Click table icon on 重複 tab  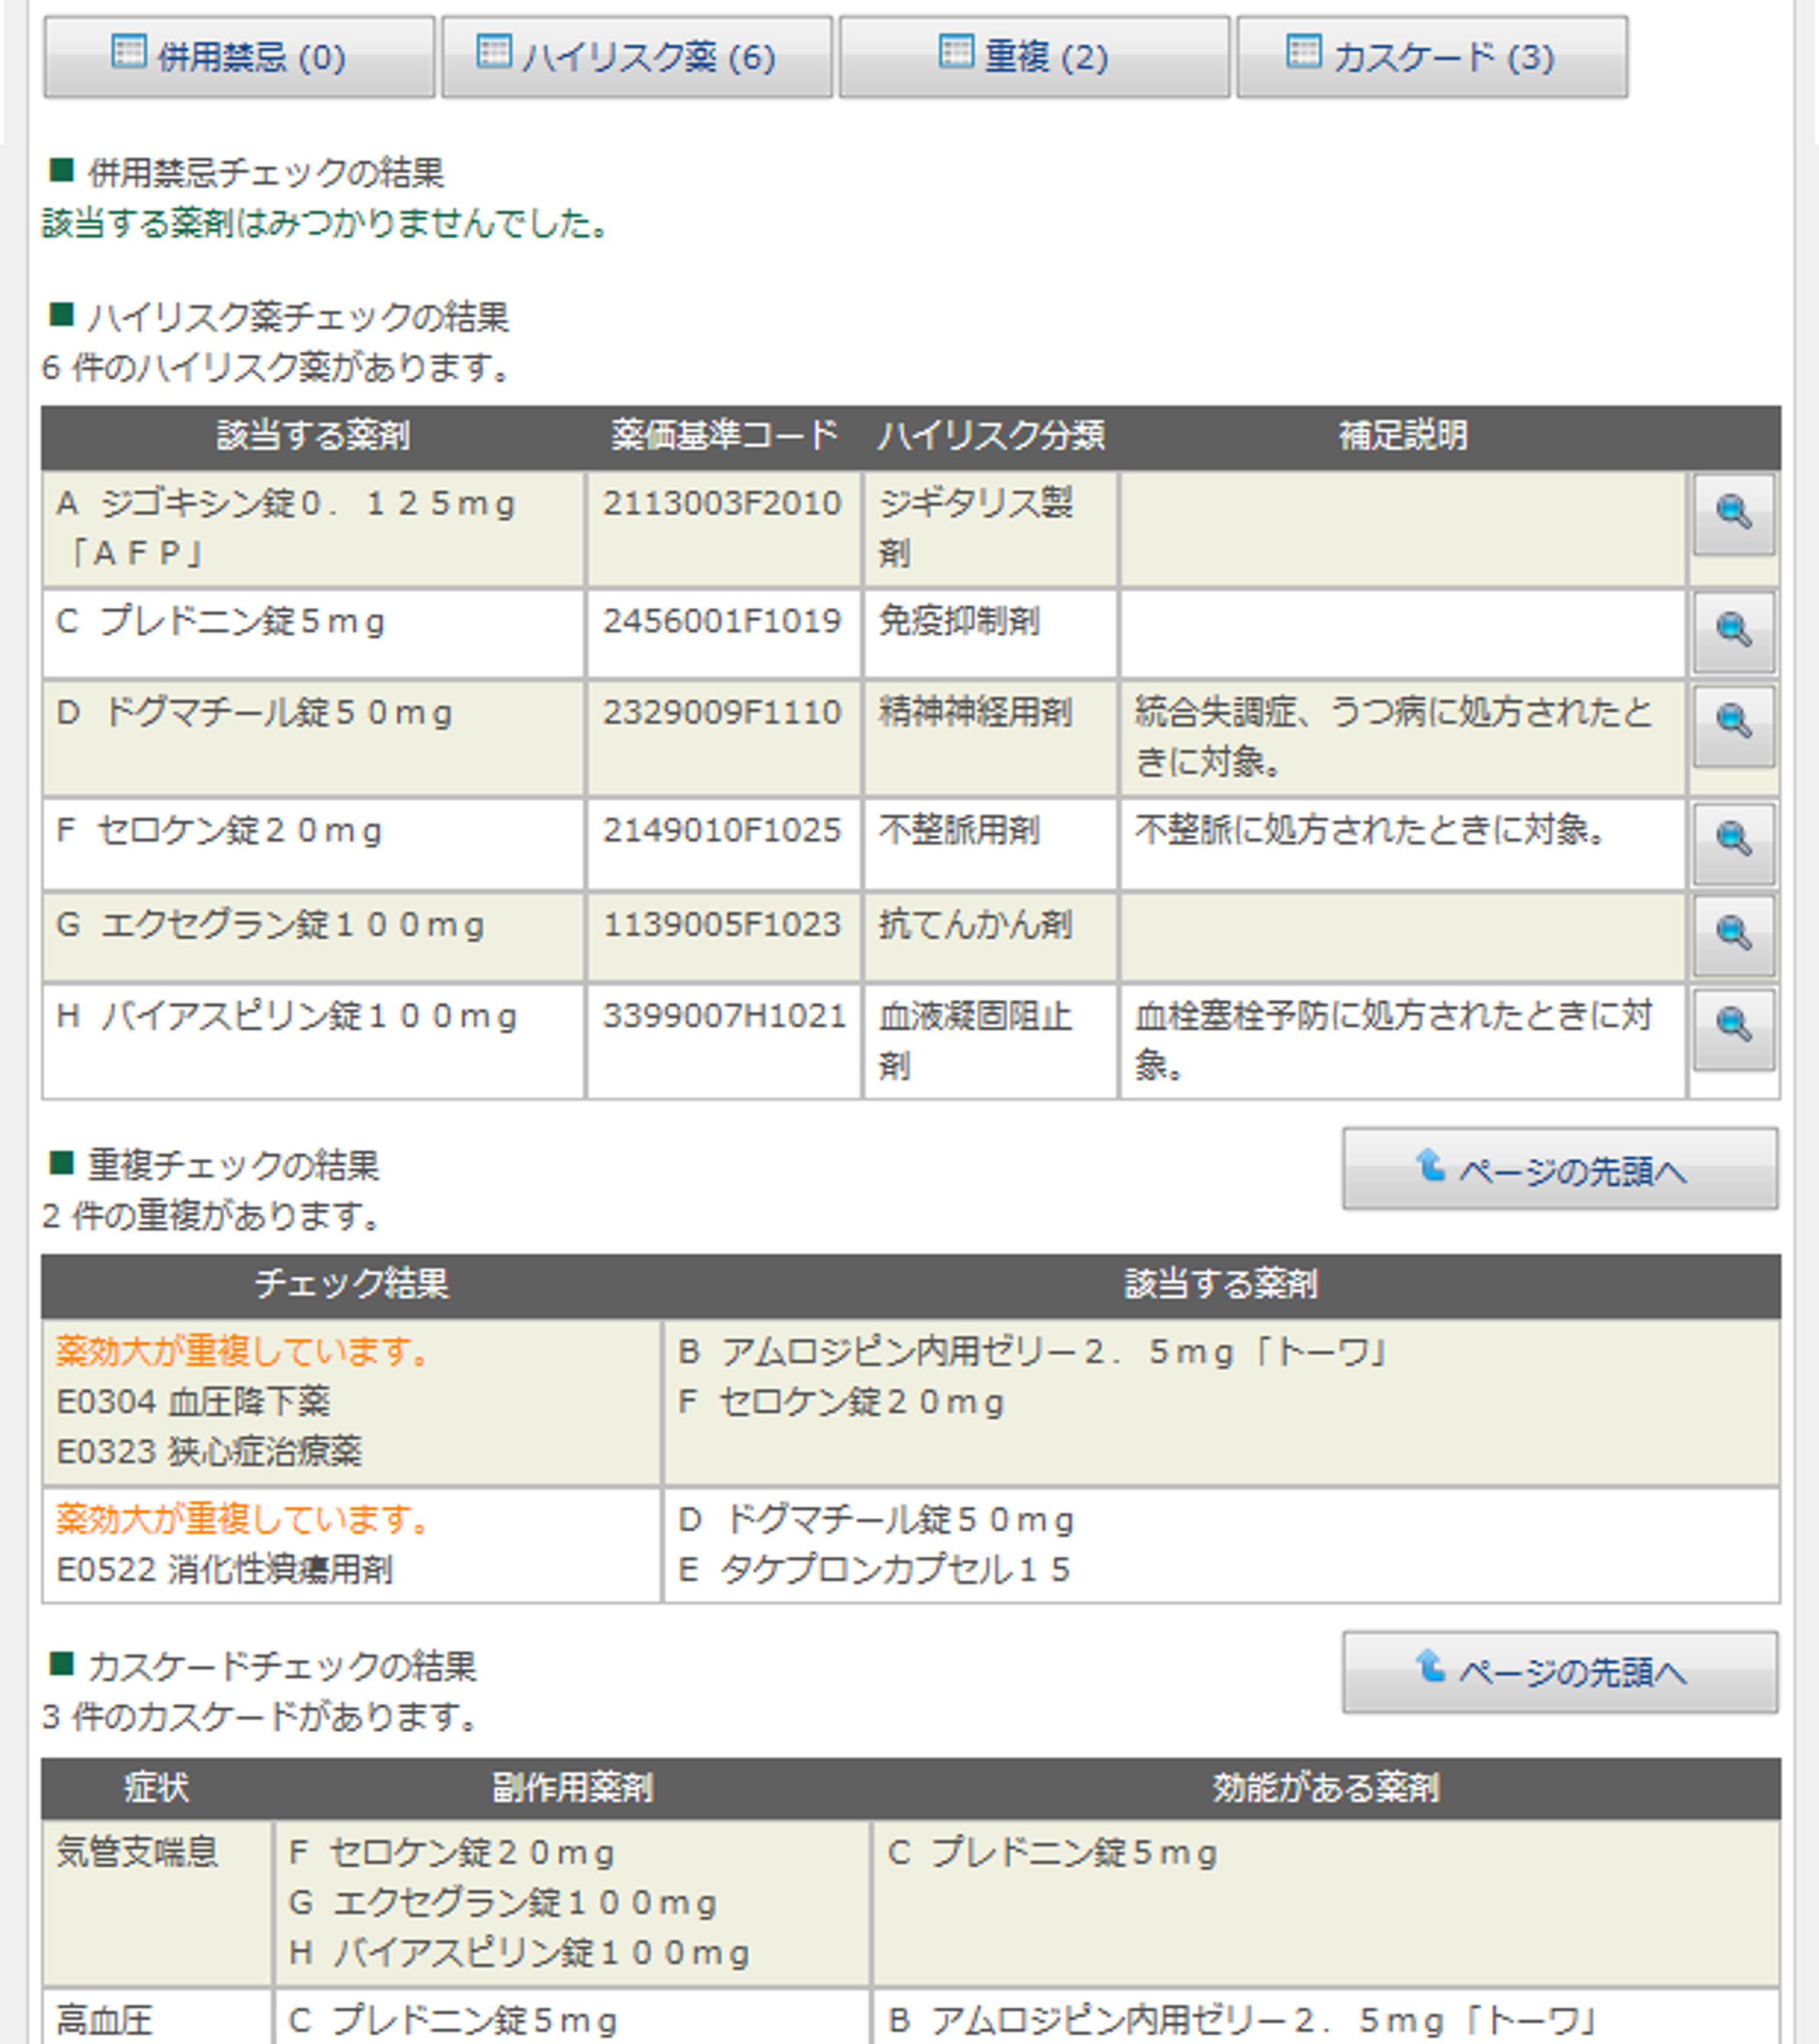click(x=956, y=51)
